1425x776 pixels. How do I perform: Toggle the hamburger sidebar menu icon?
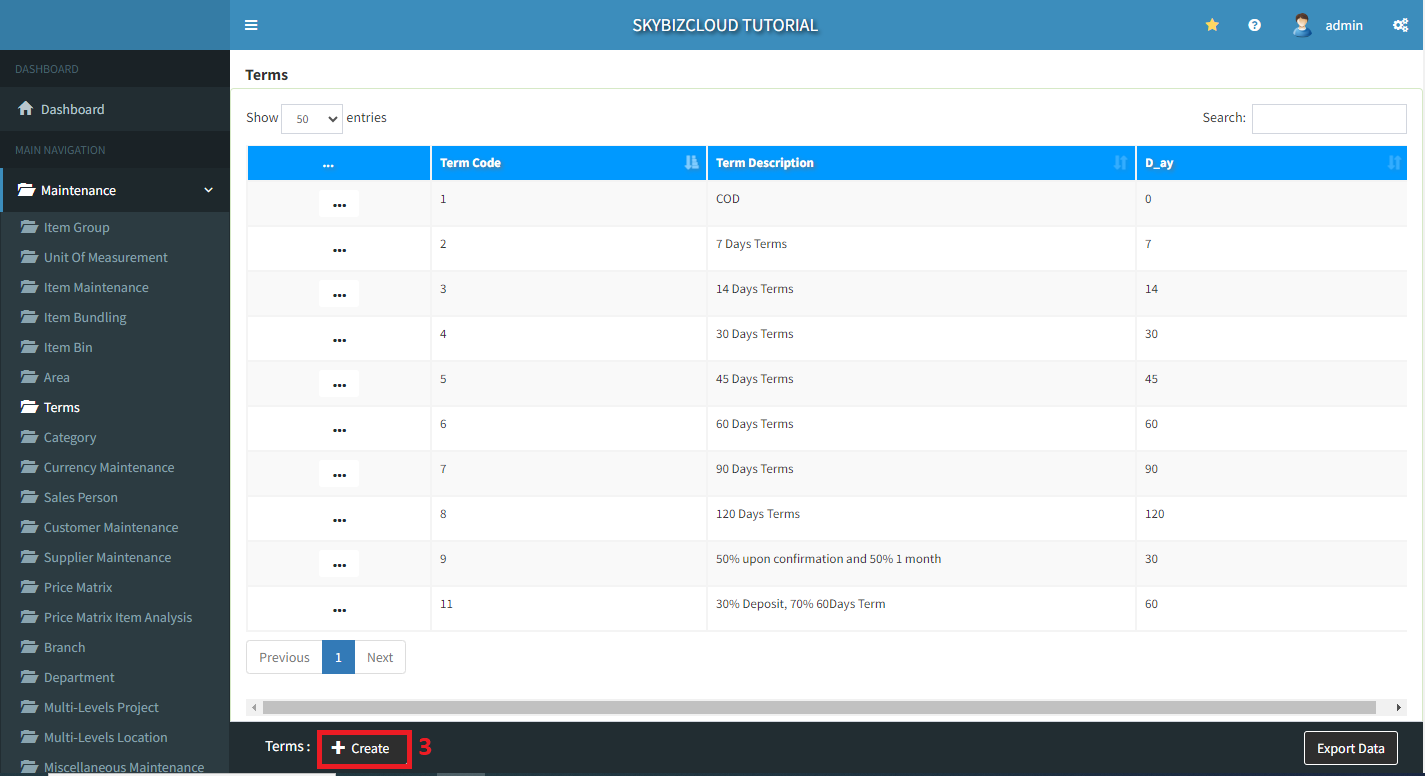point(251,25)
